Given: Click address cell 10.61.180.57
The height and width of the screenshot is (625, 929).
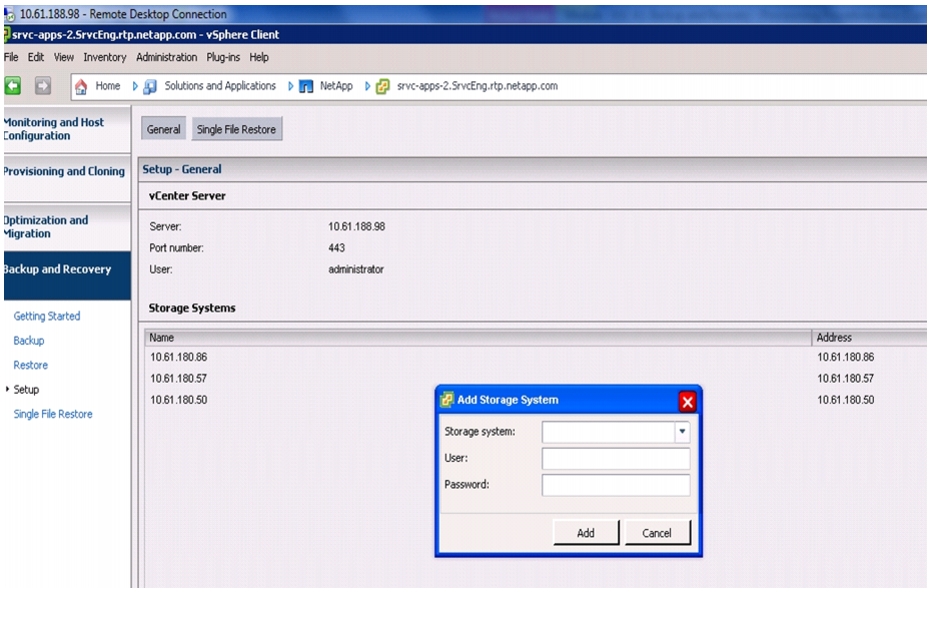Looking at the screenshot, I should tap(845, 379).
